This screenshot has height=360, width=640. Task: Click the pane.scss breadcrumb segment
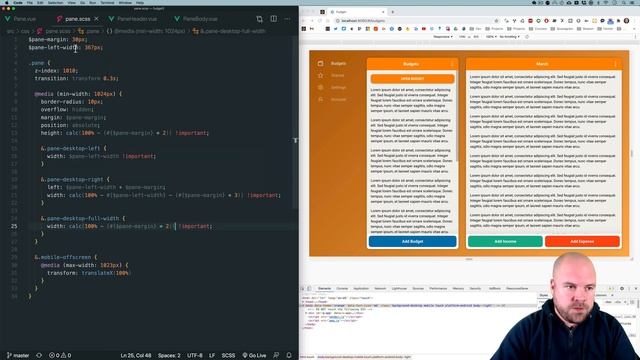(54, 31)
